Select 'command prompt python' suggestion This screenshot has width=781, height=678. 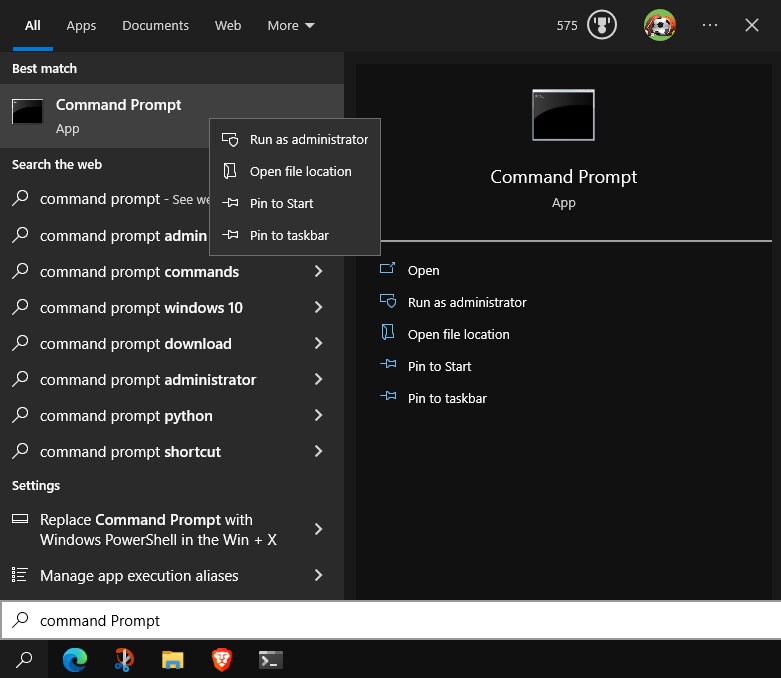coord(172,415)
